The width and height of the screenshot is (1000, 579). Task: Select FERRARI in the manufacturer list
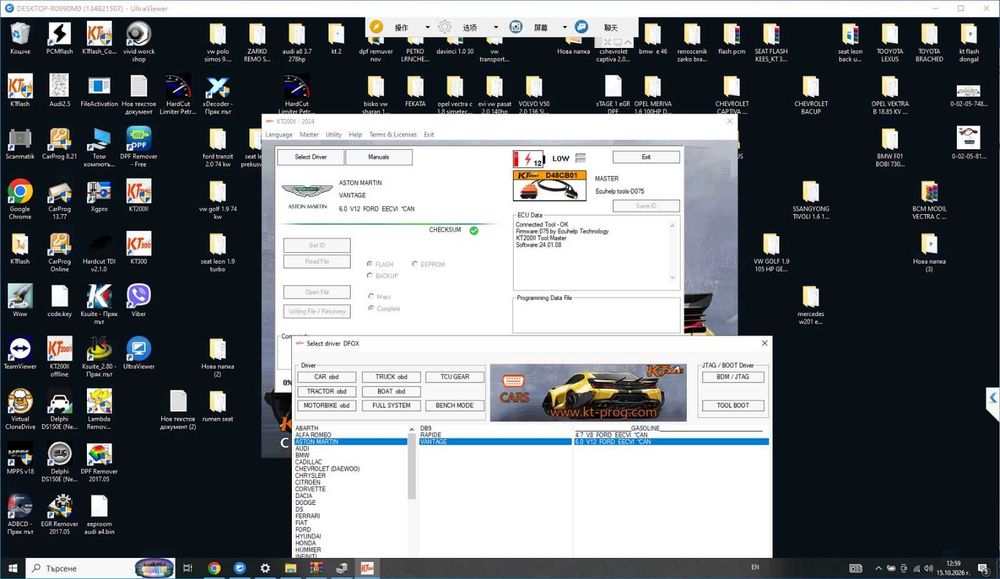pyautogui.click(x=307, y=516)
